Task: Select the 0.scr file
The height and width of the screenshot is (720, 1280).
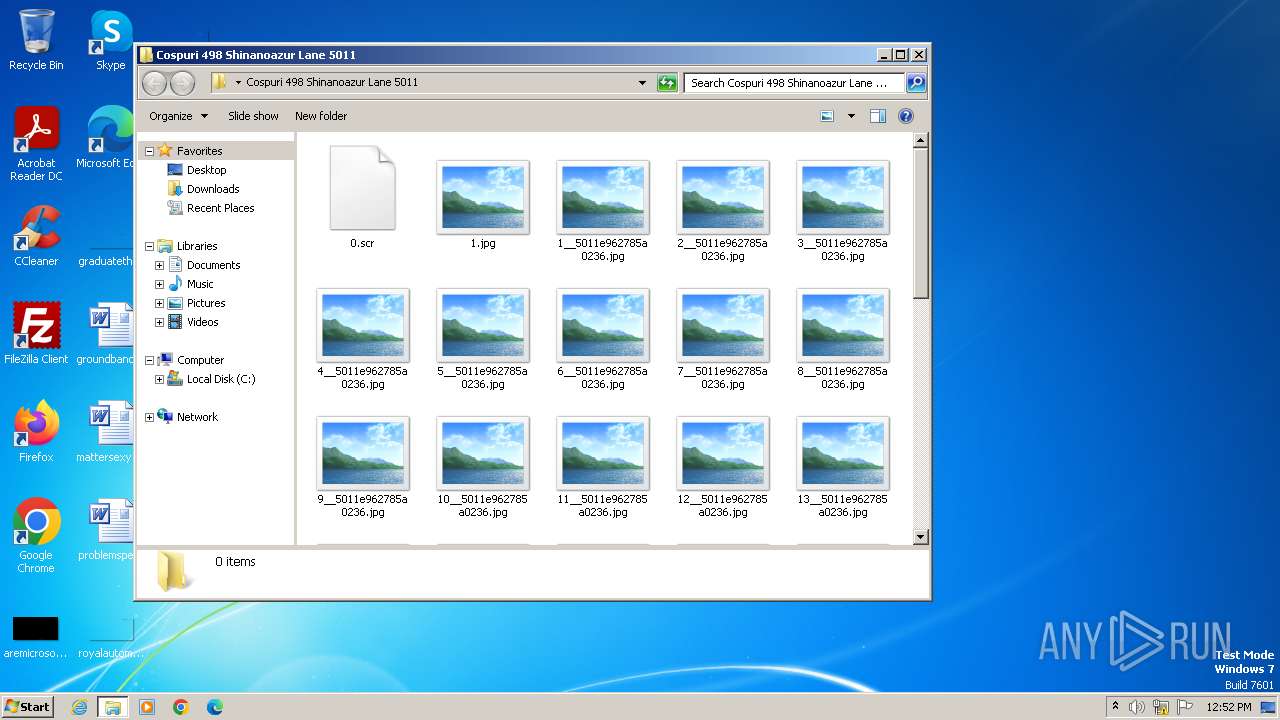Action: point(362,198)
